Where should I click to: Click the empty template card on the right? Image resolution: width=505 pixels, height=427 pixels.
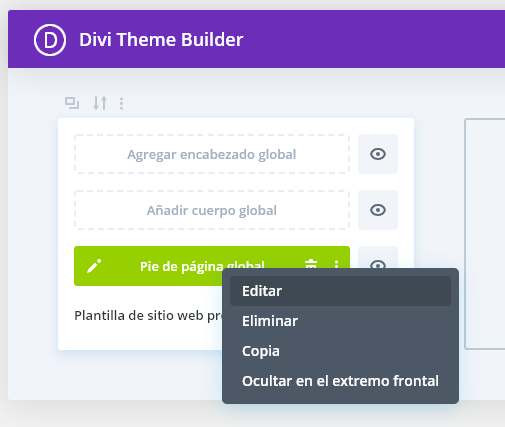485,234
